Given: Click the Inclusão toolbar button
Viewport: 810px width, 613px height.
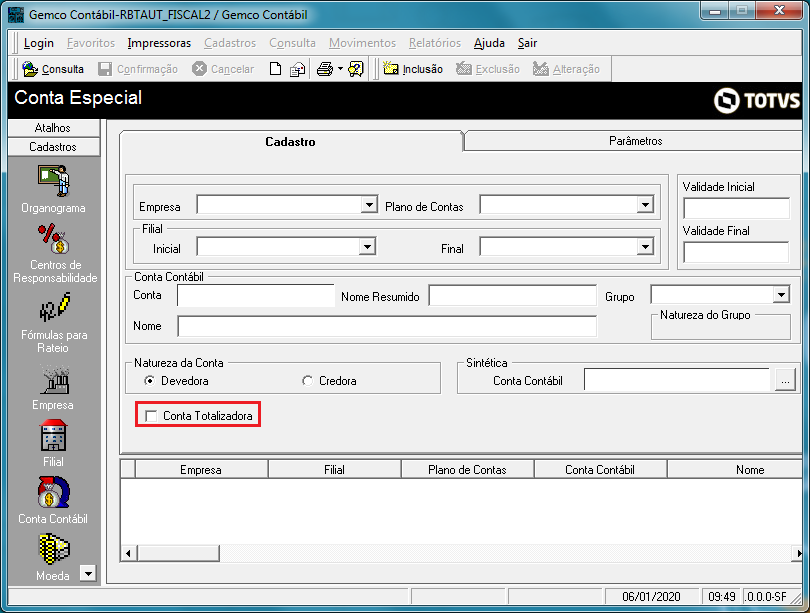Looking at the screenshot, I should click(x=413, y=69).
